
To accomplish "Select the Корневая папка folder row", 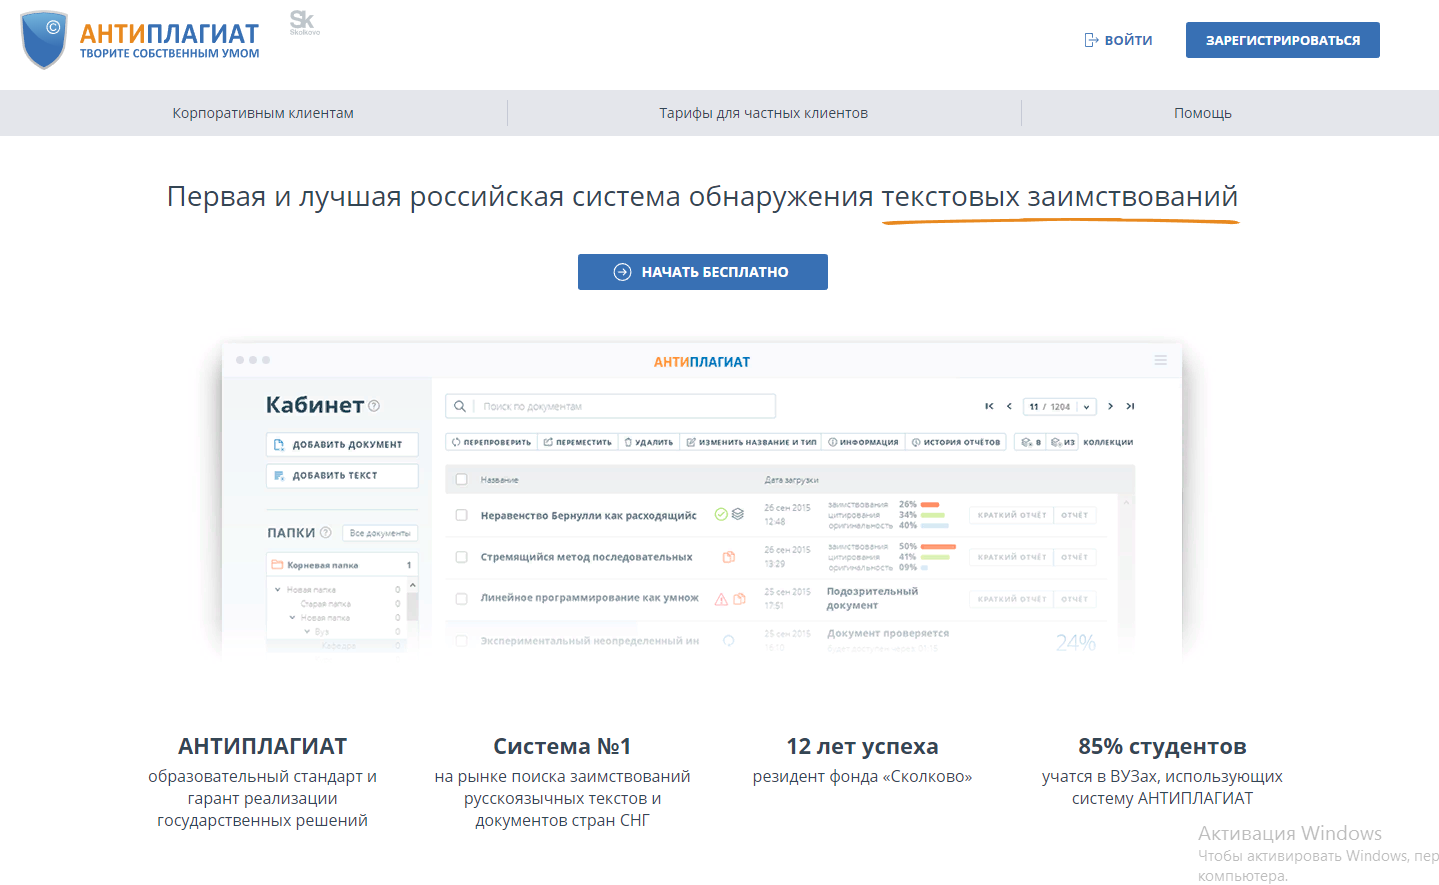I will (342, 565).
